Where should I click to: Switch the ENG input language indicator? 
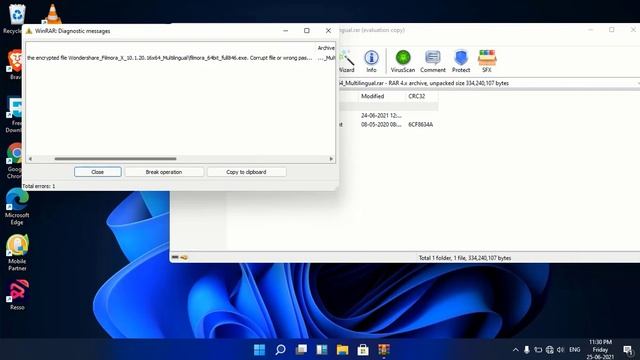[575, 350]
